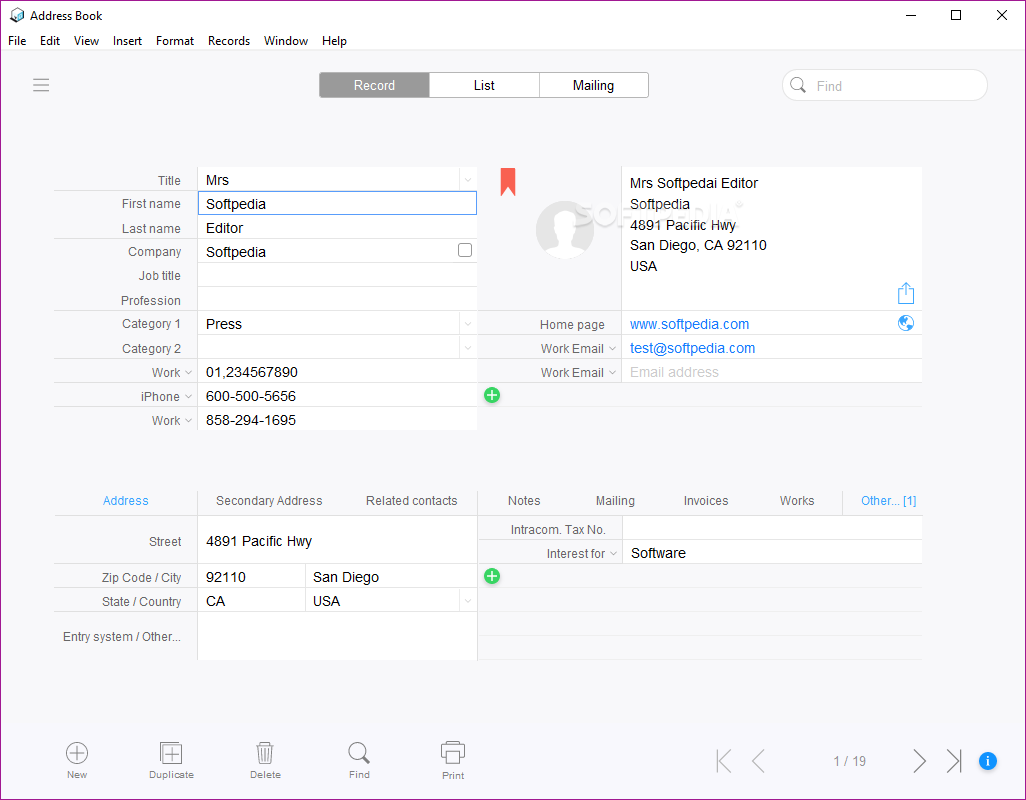1026x800 pixels.
Task: Open the Insert menu
Action: click(127, 41)
